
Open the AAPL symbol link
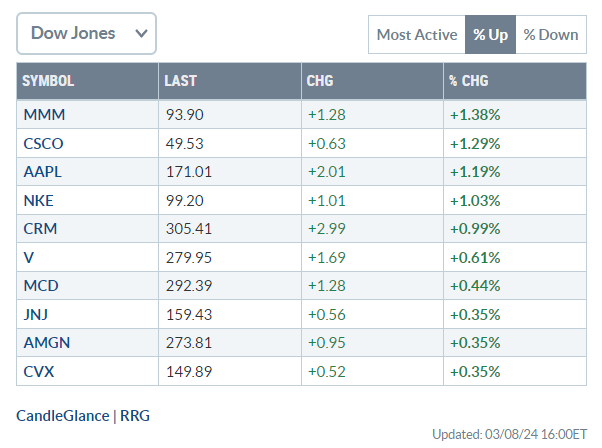[42, 172]
